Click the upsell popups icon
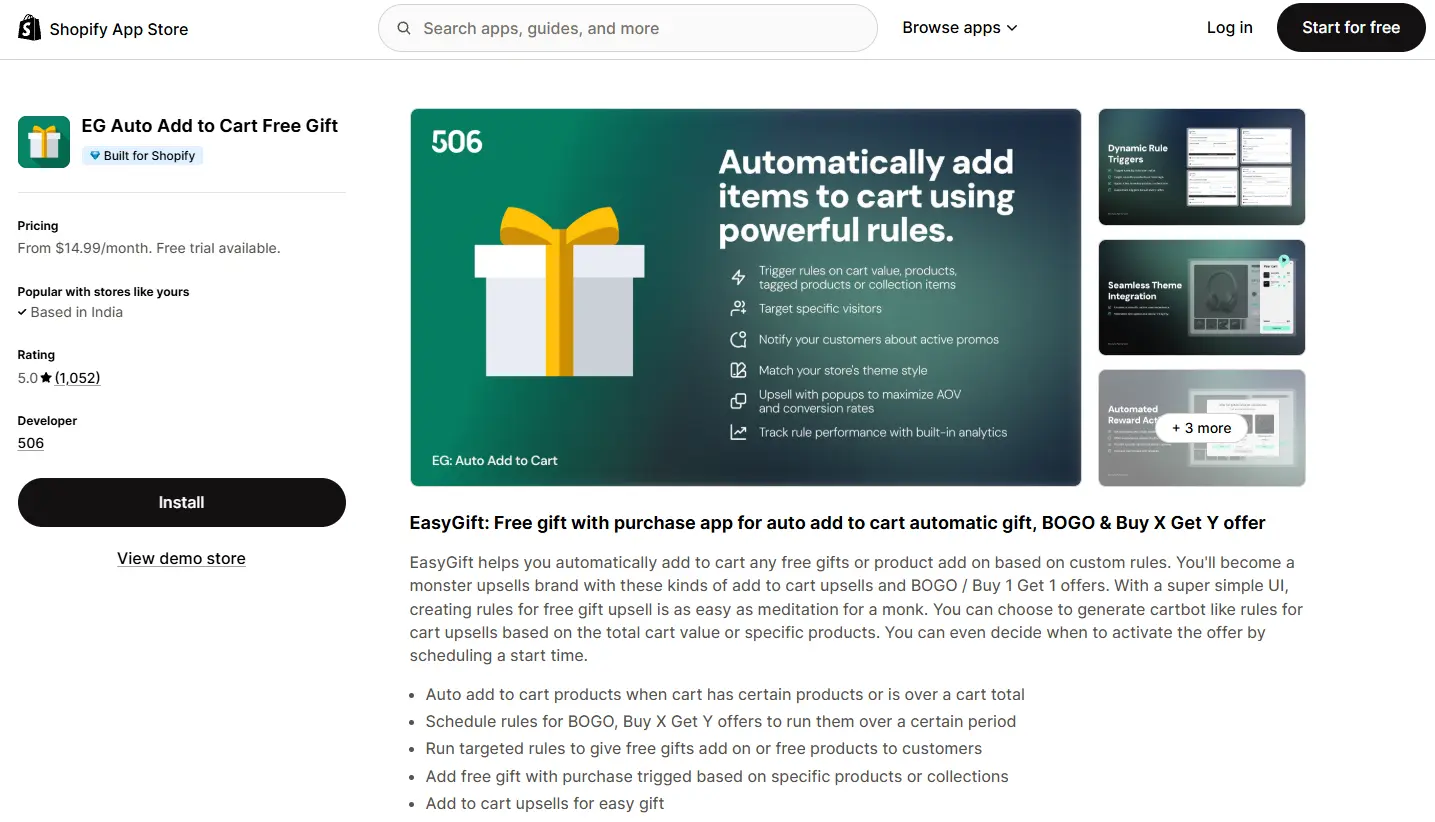 point(738,401)
